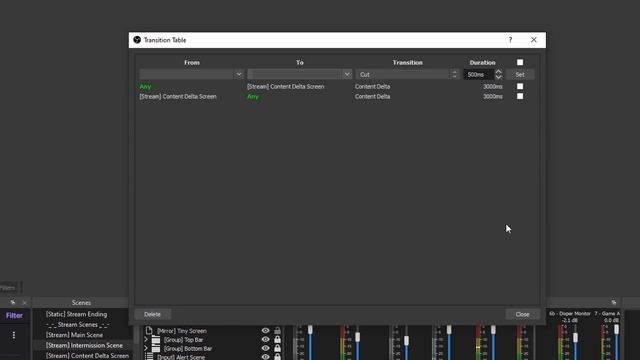The image size is (640, 360).
Task: Open the To scene dropdown
Action: point(299,74)
